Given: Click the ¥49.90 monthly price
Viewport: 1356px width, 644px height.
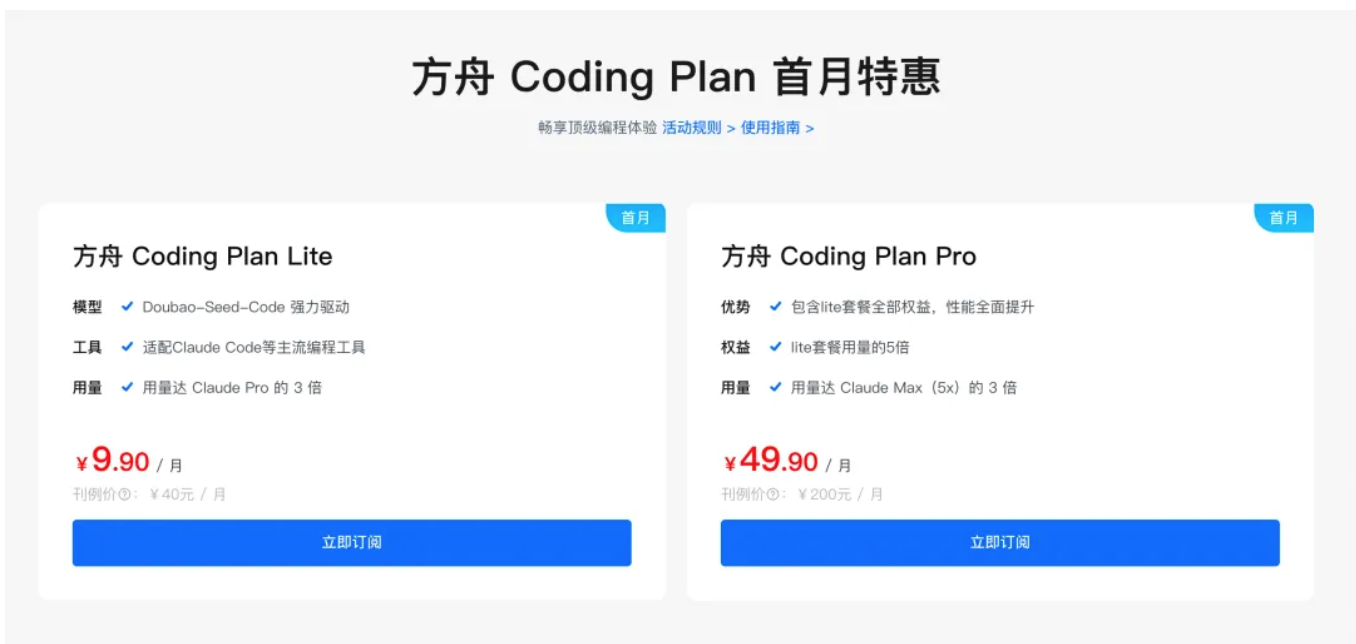Looking at the screenshot, I should click(772, 462).
